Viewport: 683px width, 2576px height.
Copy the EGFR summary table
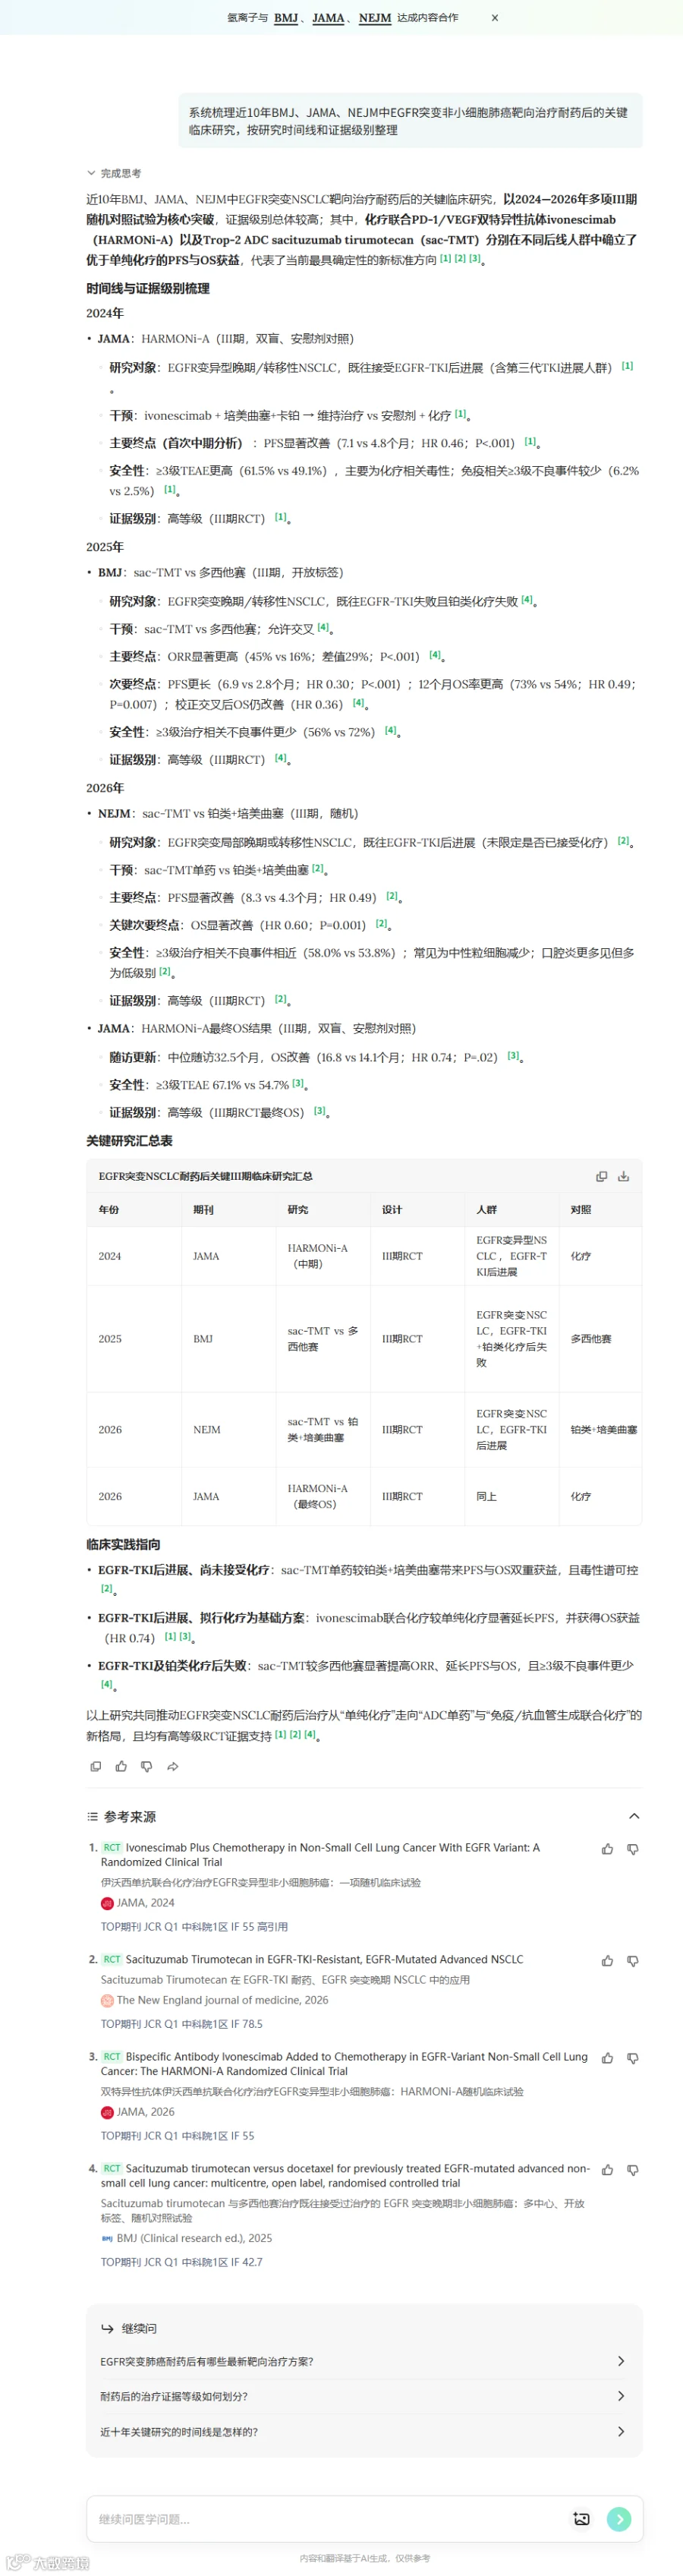pos(601,1176)
